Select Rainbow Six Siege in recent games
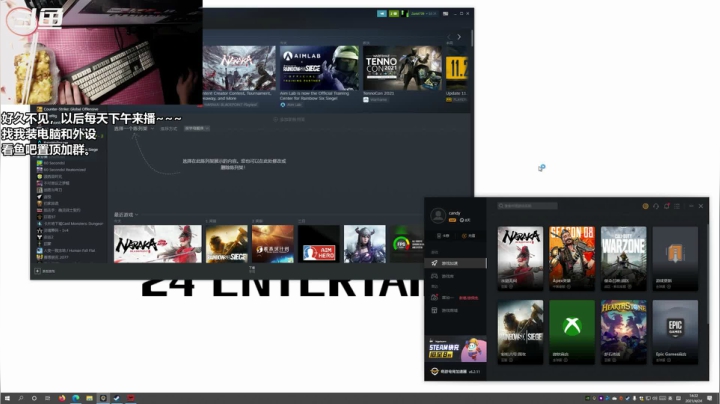 pyautogui.click(x=226, y=244)
